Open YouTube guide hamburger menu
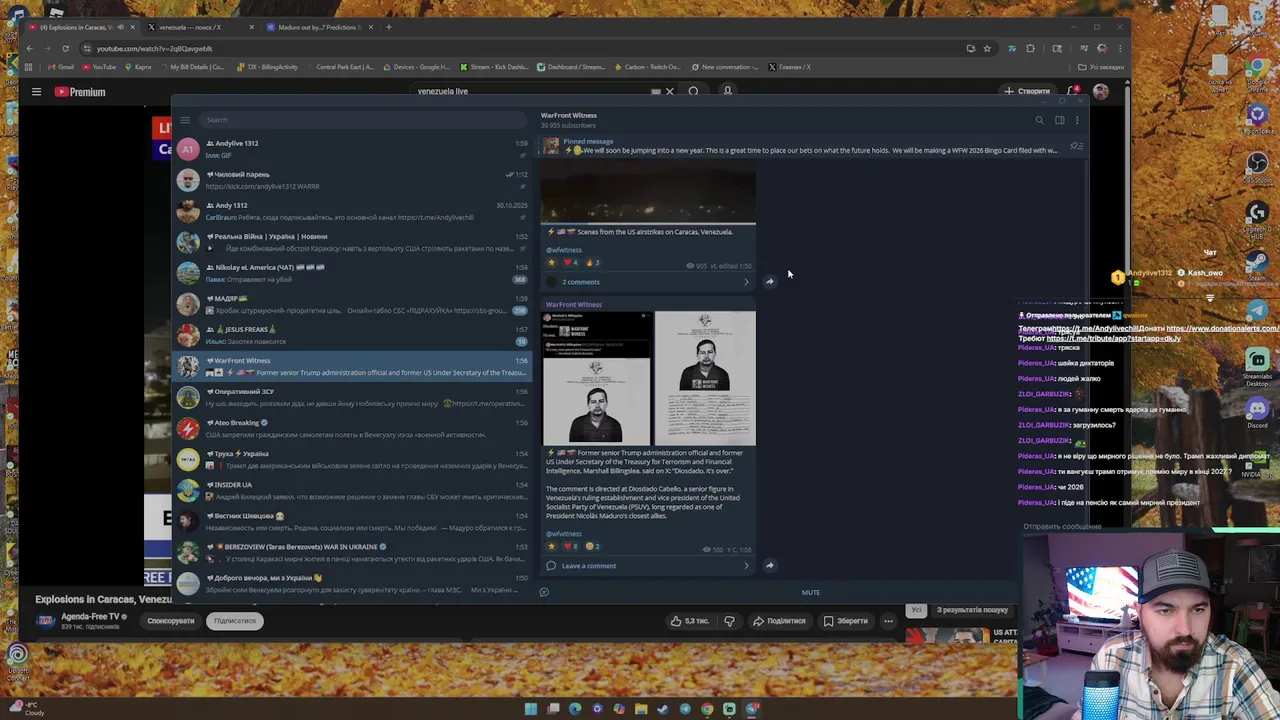 36,92
